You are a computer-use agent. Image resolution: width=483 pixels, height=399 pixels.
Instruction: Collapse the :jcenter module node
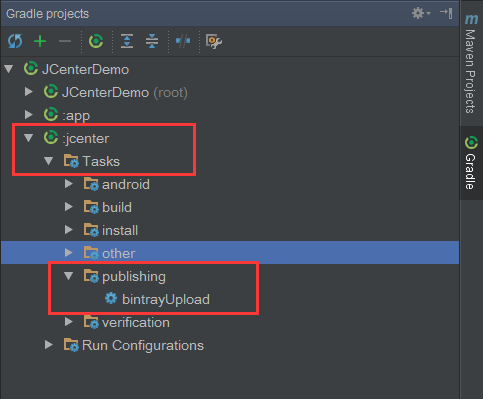click(29, 138)
